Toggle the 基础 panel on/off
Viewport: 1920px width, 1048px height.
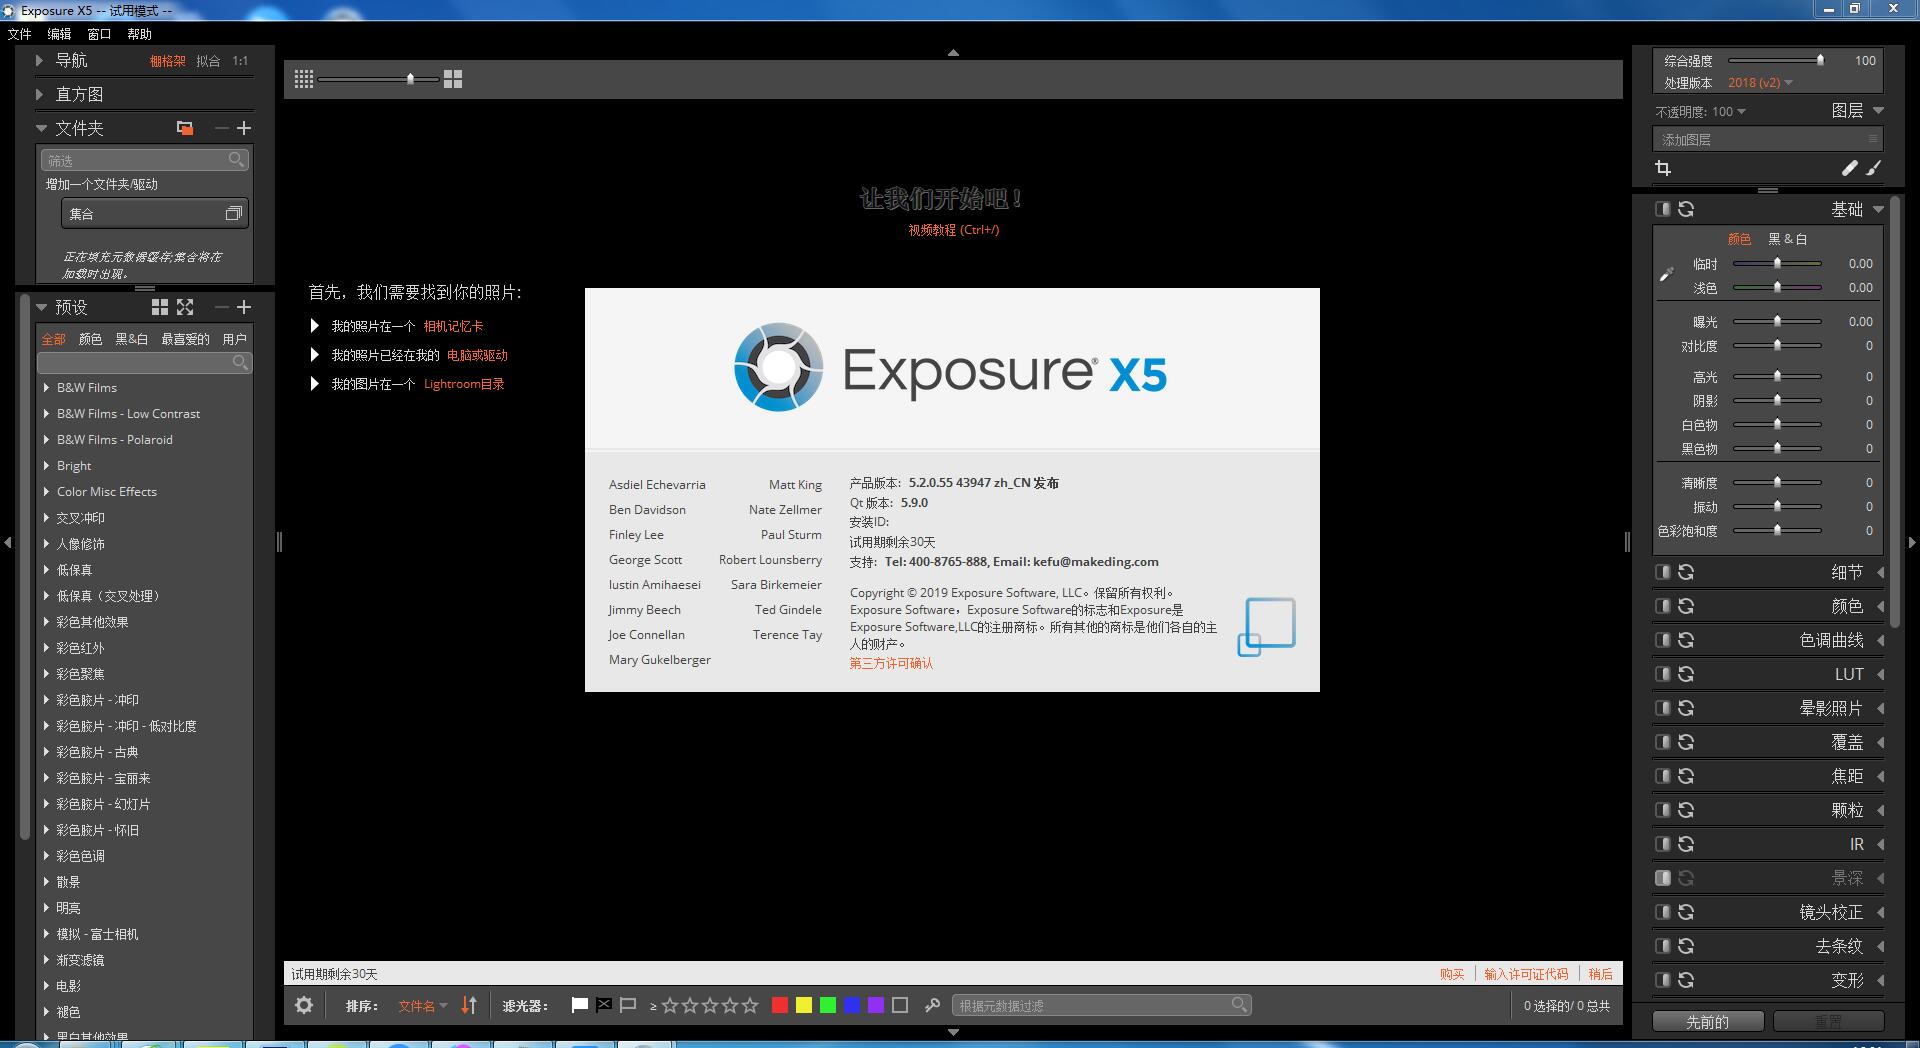click(x=1662, y=209)
